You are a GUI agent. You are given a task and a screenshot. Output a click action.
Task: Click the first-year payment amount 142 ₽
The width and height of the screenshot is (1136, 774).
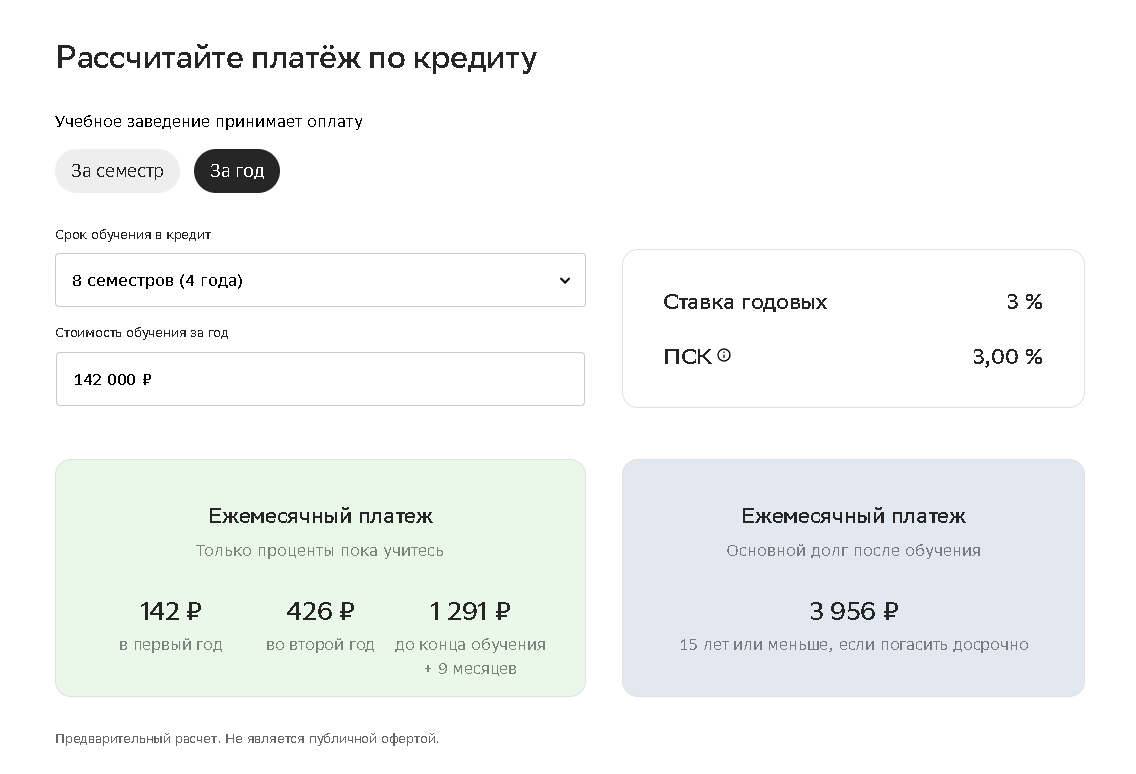(x=170, y=611)
